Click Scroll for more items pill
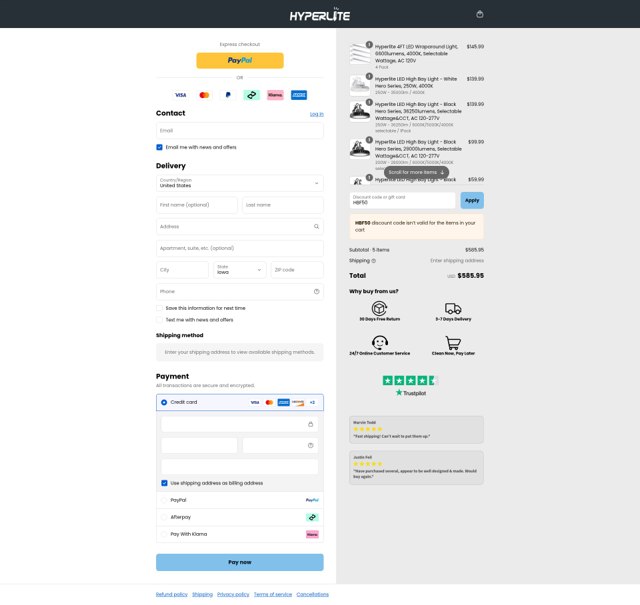640x605 pixels. 416,172
